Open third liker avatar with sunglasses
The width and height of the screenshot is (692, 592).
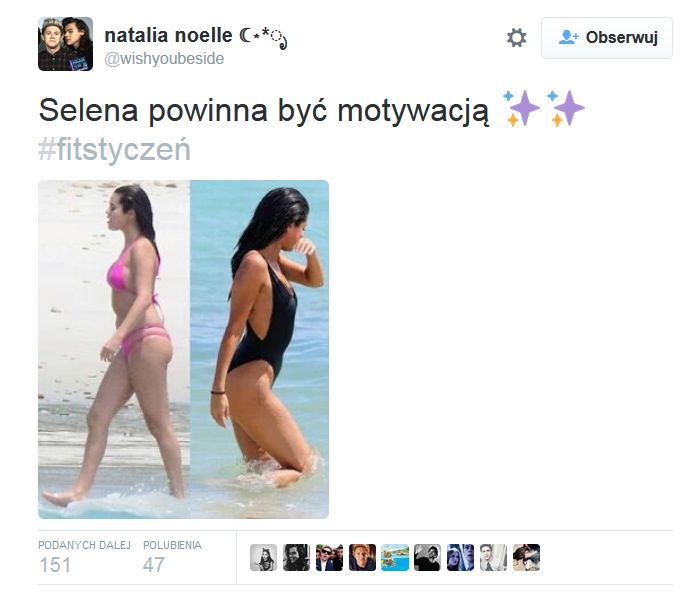click(x=329, y=557)
